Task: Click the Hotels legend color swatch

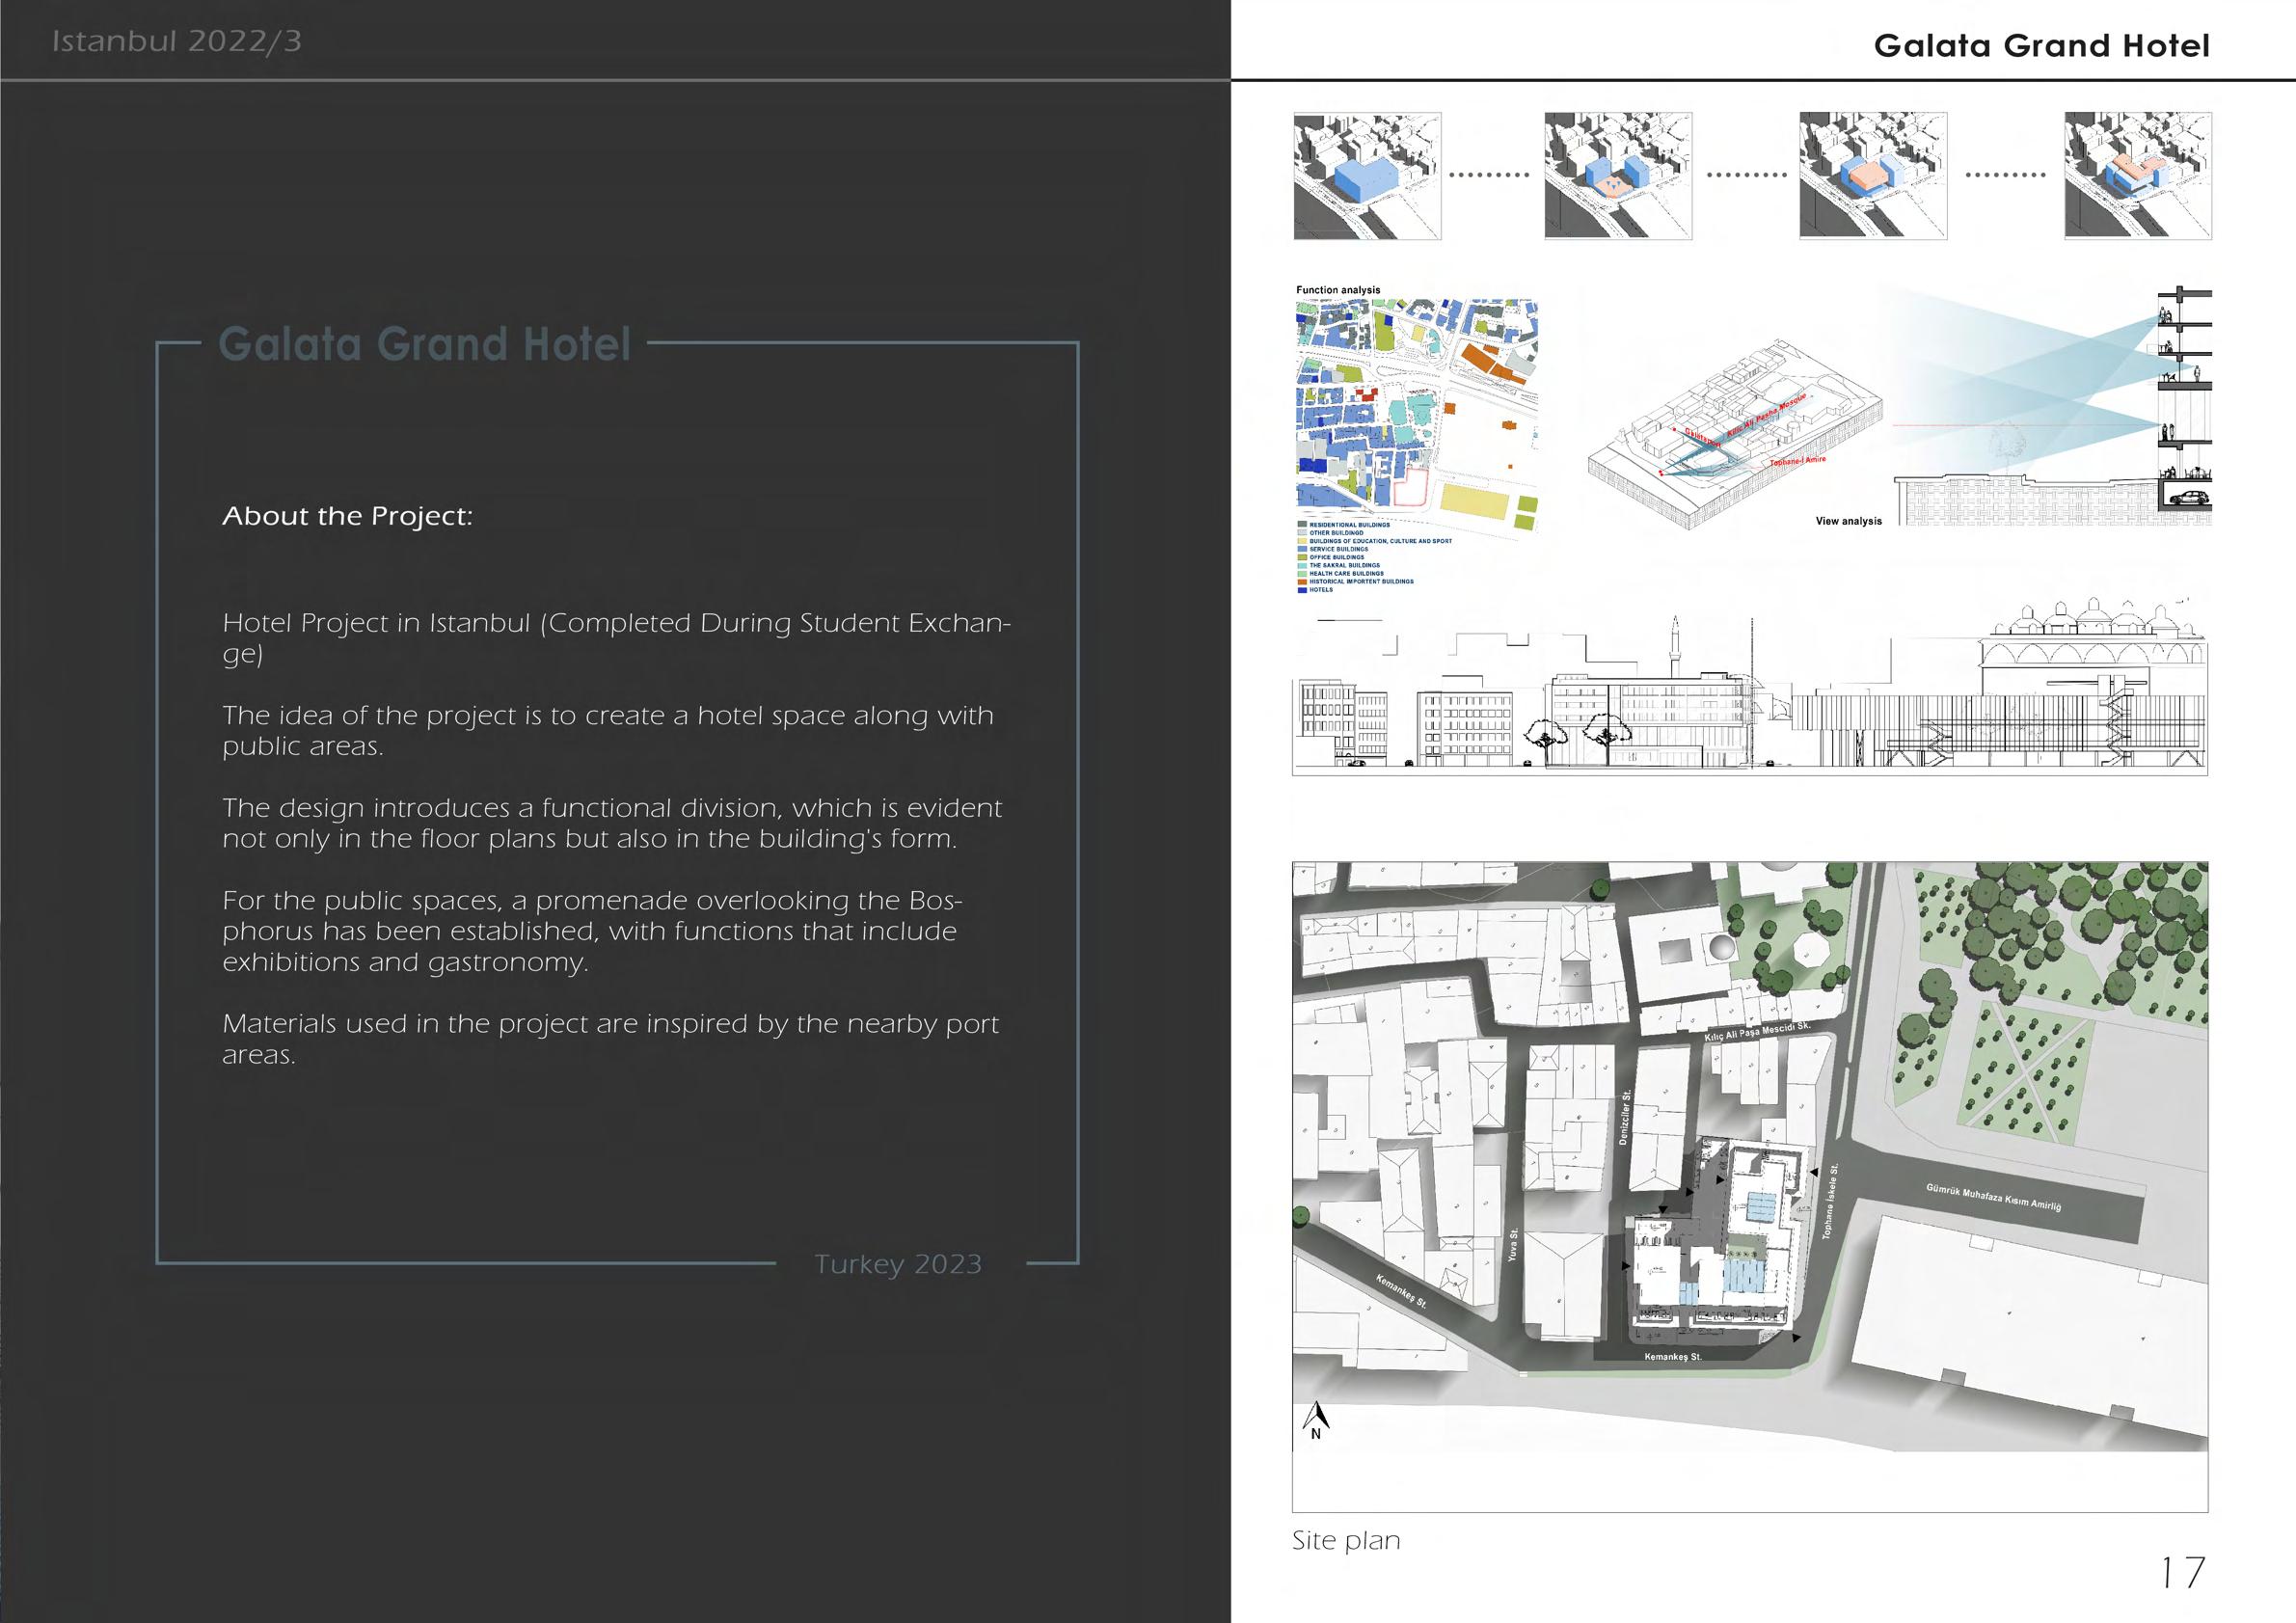Action: (x=1302, y=590)
